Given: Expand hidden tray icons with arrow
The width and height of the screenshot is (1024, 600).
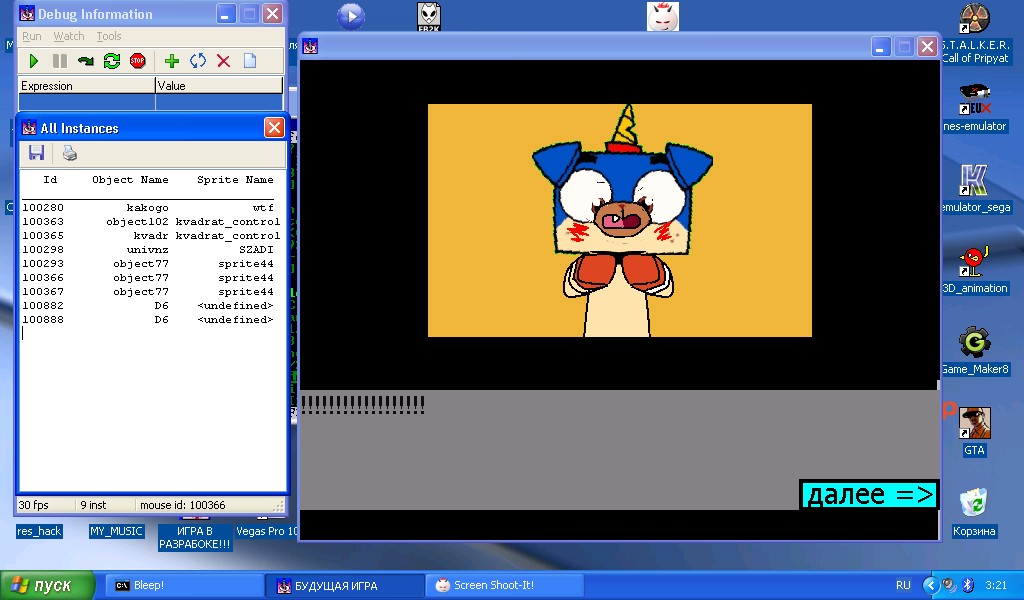Looking at the screenshot, I should tap(930, 585).
